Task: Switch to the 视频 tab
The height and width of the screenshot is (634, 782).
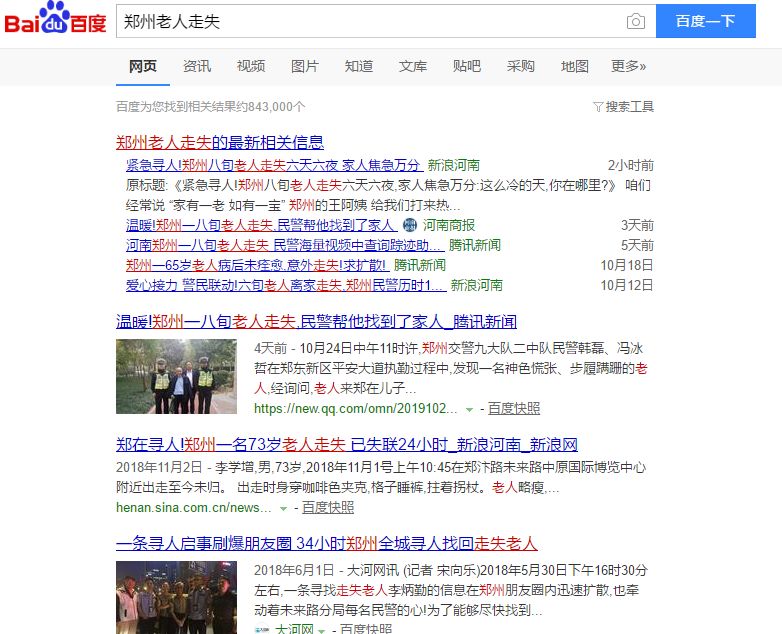Action: pyautogui.click(x=250, y=66)
